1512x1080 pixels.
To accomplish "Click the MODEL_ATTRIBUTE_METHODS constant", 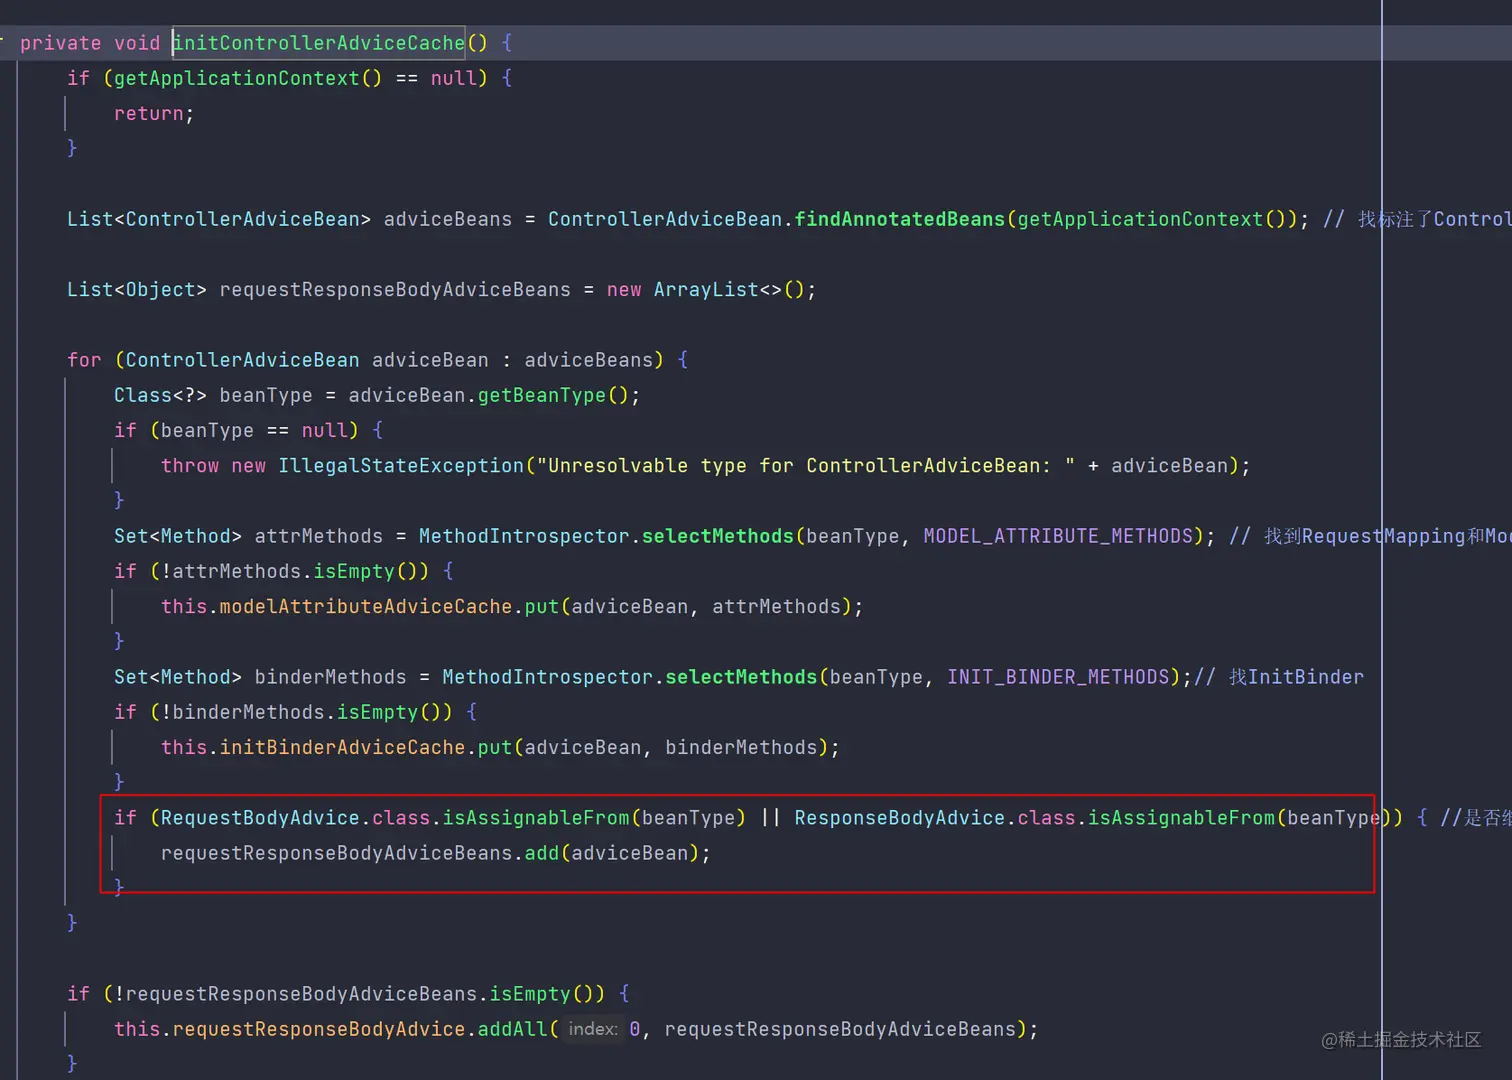I will 1058,536.
